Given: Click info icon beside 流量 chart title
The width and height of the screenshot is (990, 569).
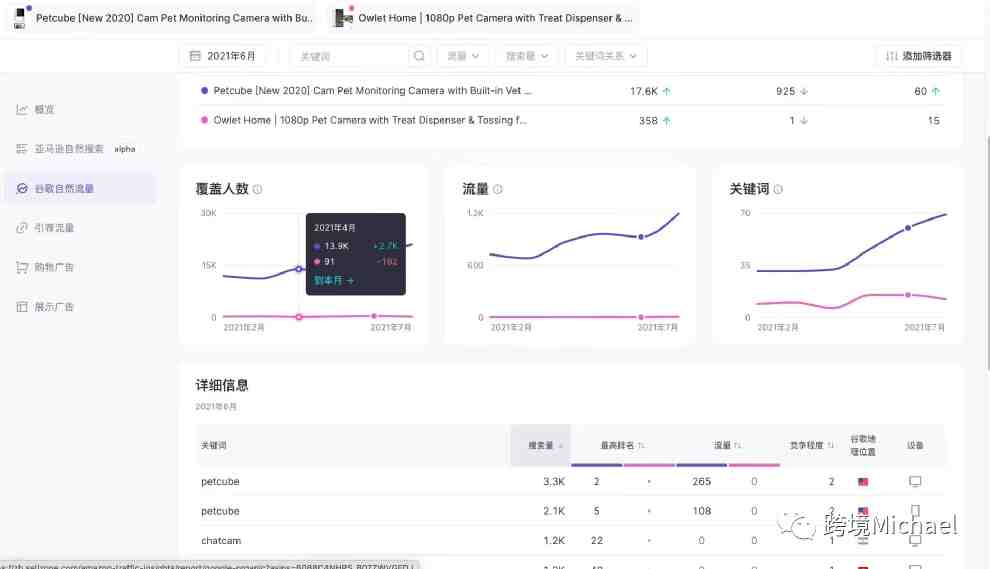Looking at the screenshot, I should pos(498,189).
